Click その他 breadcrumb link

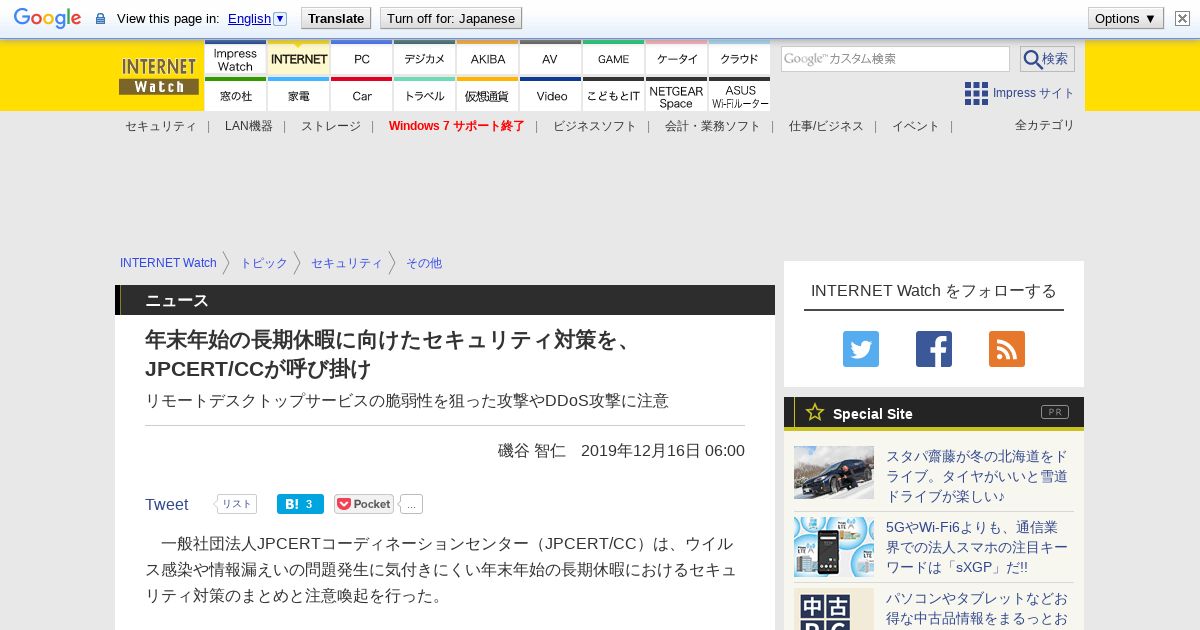click(x=423, y=263)
